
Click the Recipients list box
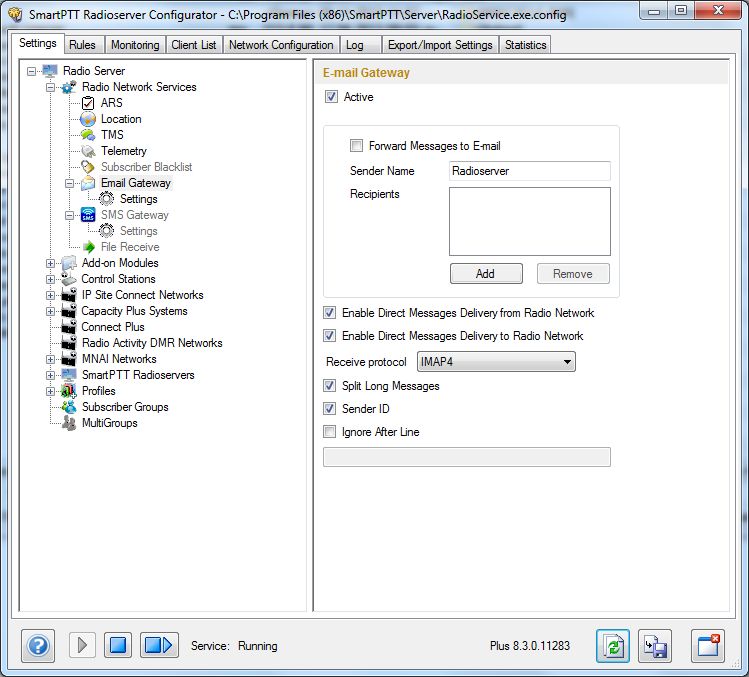[530, 221]
